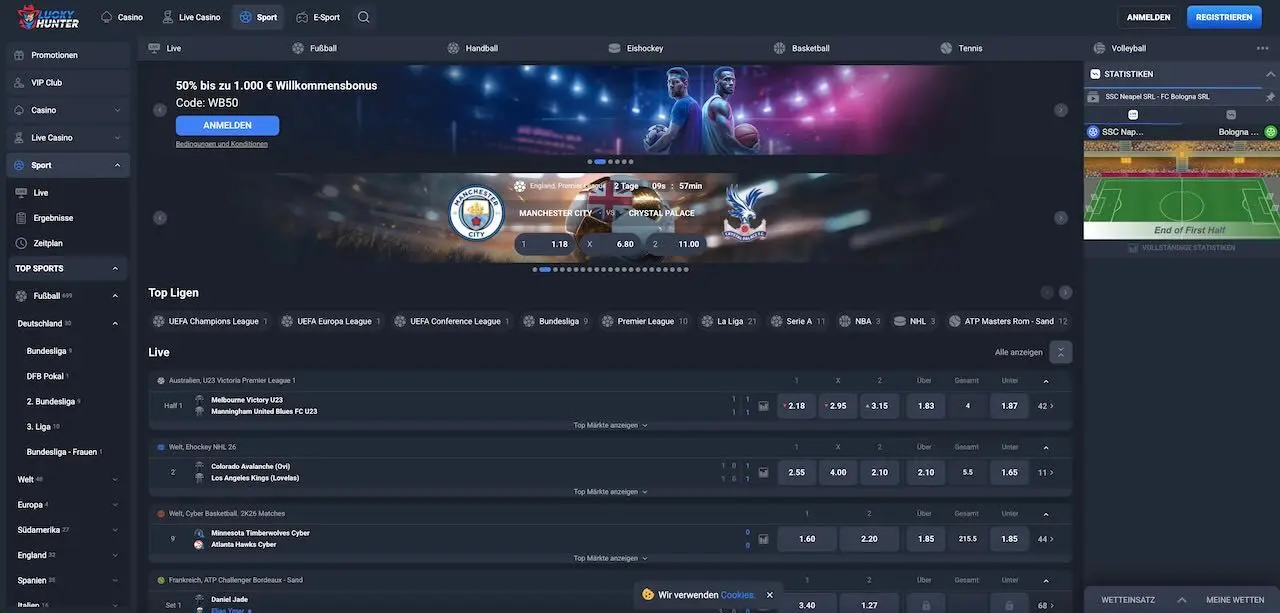Expand Top Märkte anzeigen under Melbourne Victory
The width and height of the screenshot is (1280, 613).
click(610, 425)
